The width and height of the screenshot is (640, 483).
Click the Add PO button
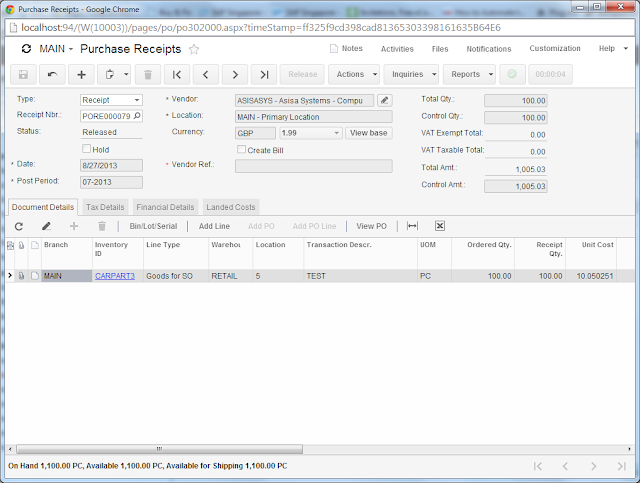(x=261, y=226)
